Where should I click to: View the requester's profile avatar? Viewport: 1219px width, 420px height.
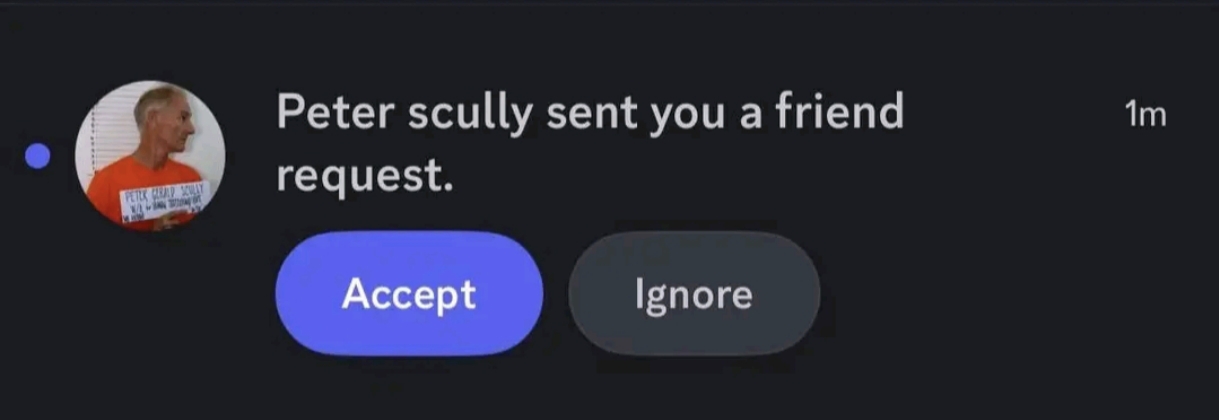(150, 156)
